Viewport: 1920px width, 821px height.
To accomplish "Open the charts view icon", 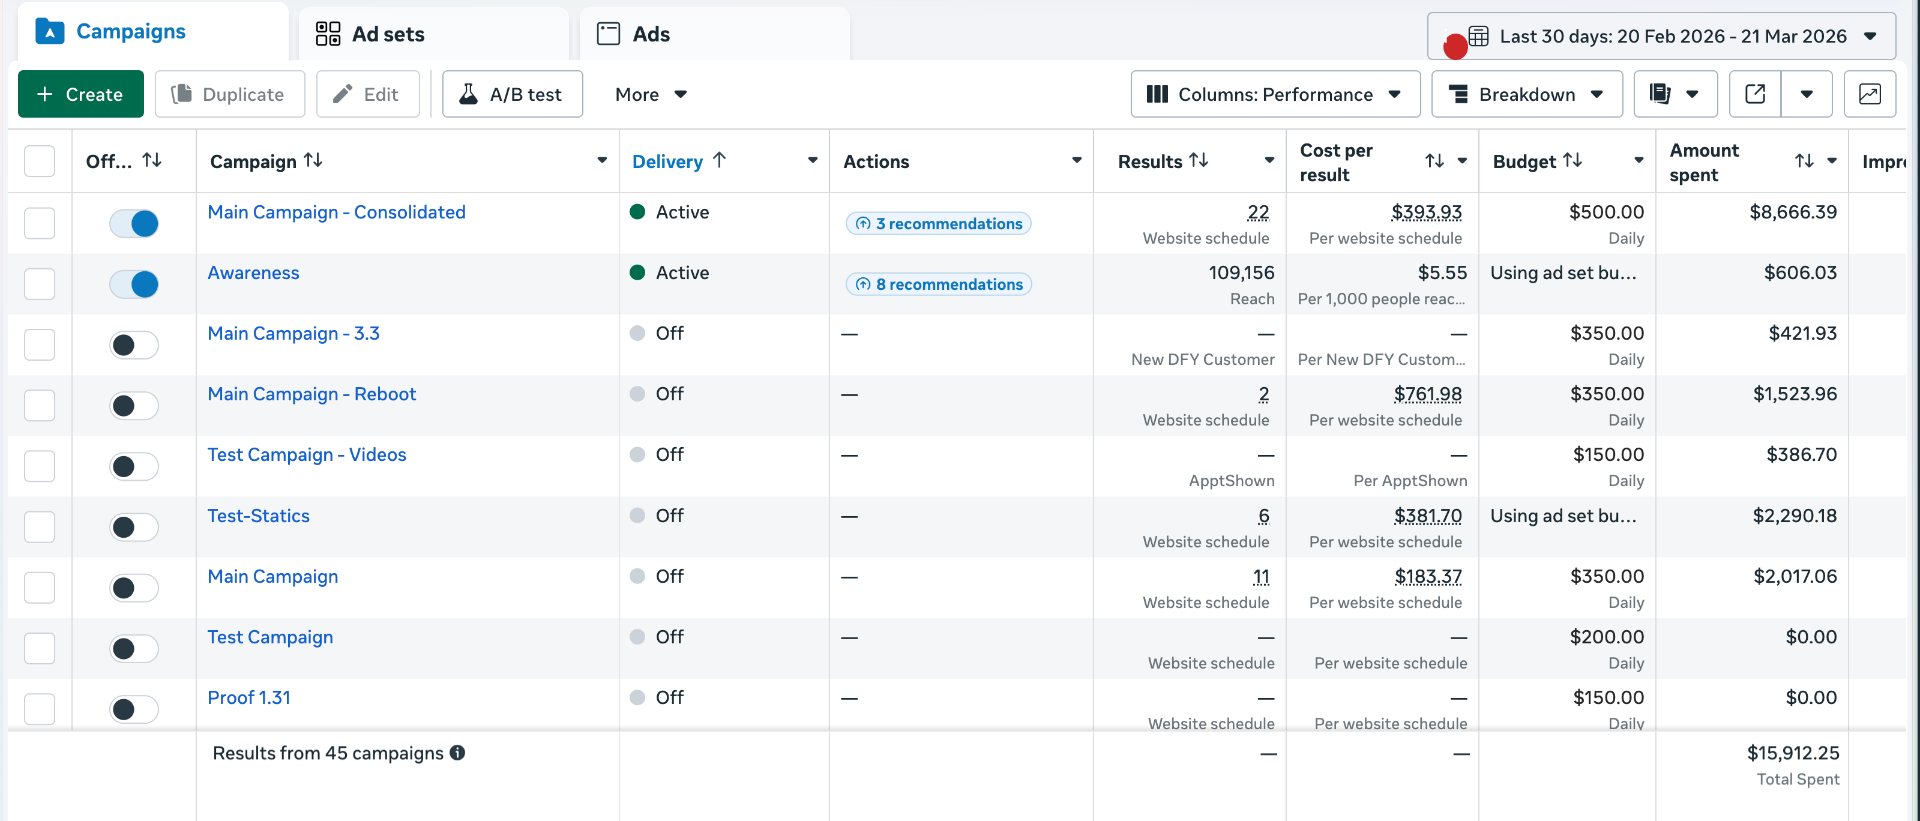I will tap(1870, 94).
